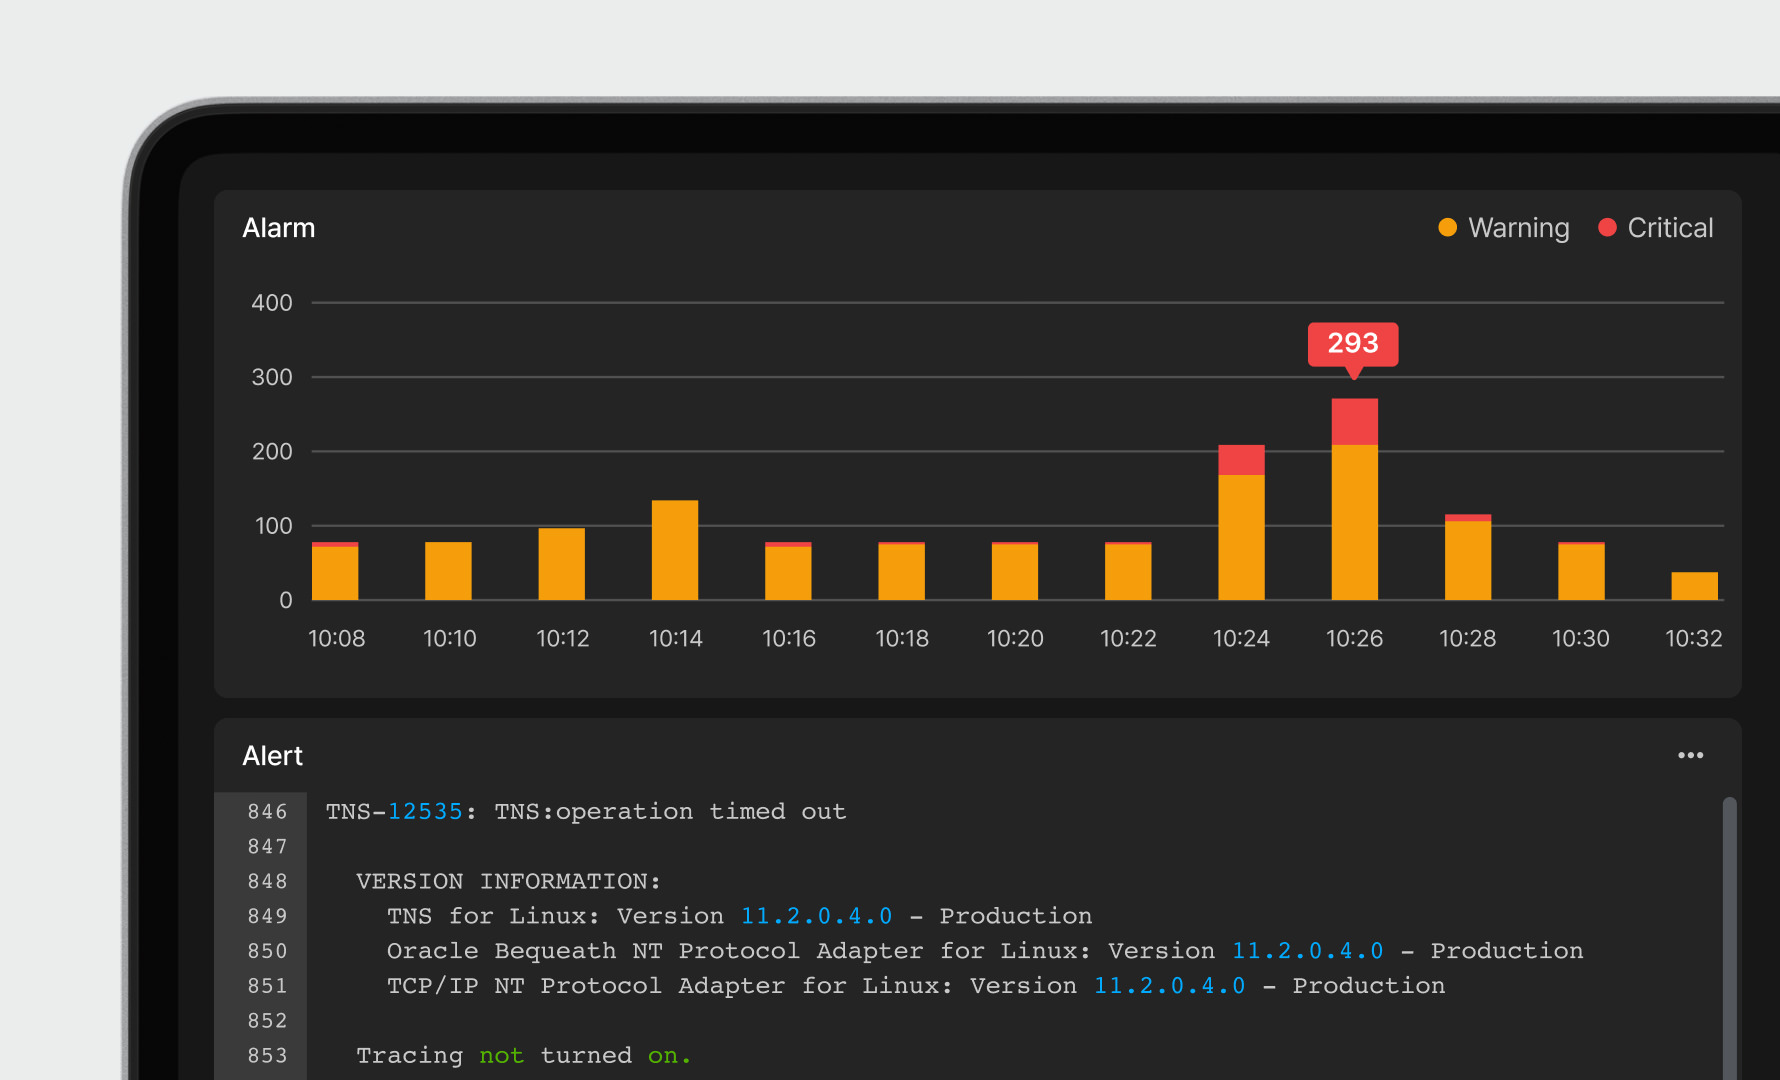Click the 10:20 time axis label
Image resolution: width=1780 pixels, height=1080 pixels.
tap(1015, 639)
